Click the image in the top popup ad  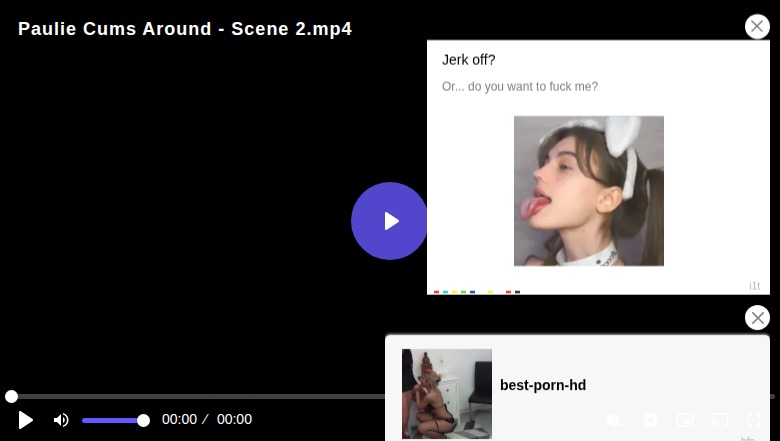pyautogui.click(x=588, y=191)
